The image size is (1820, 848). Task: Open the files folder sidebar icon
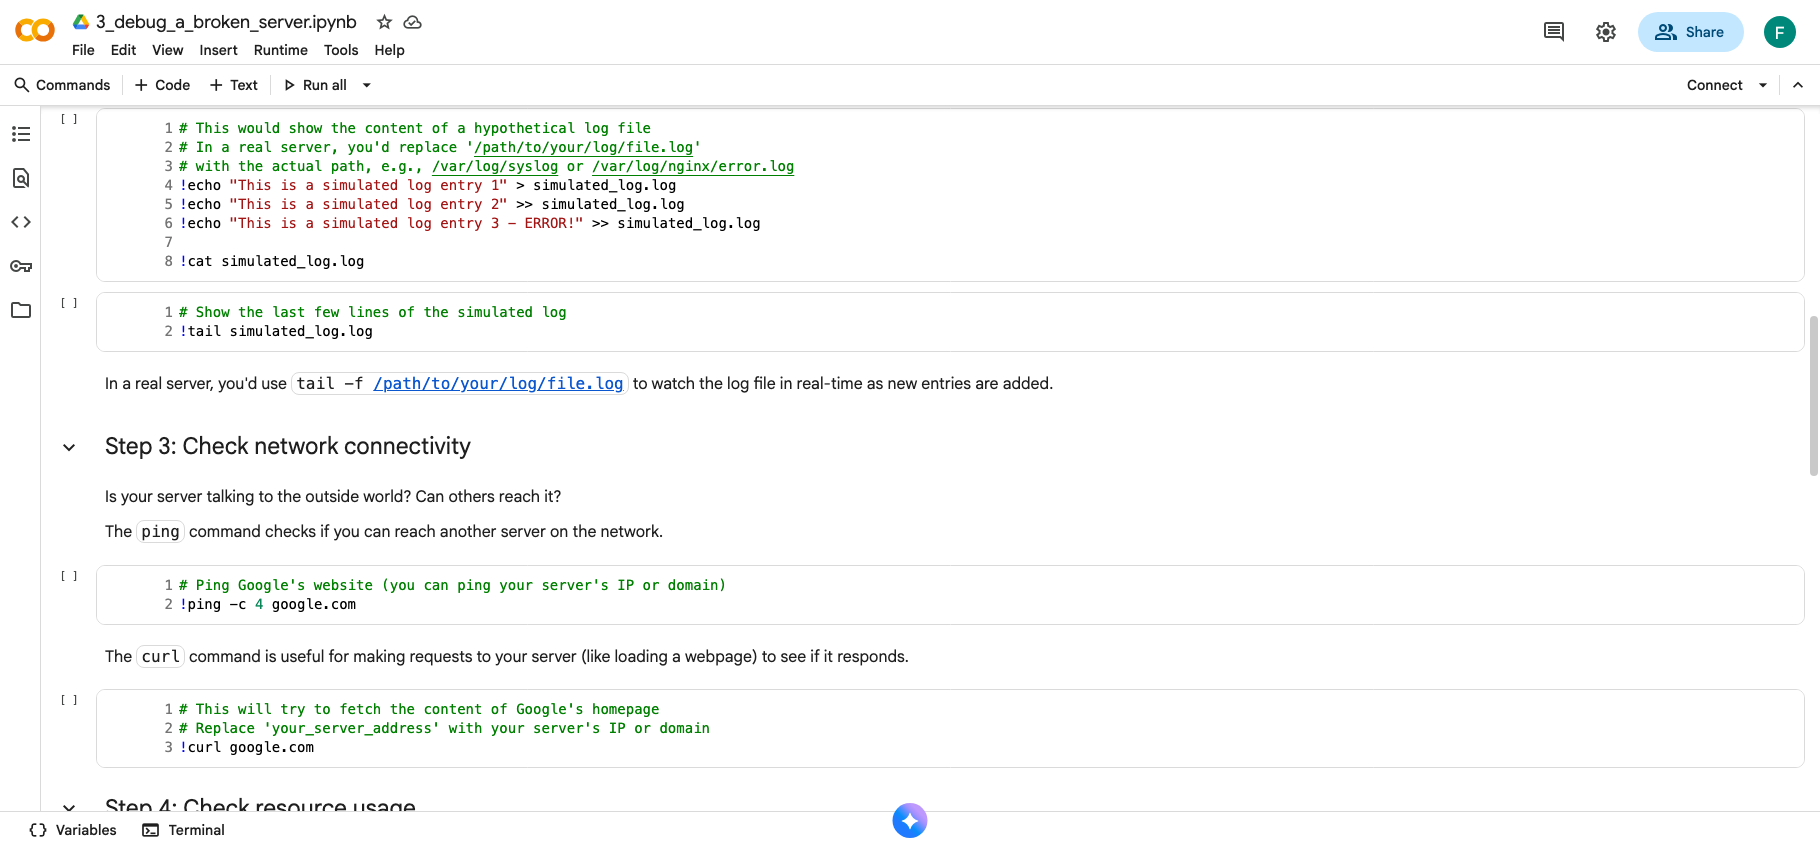point(21,310)
